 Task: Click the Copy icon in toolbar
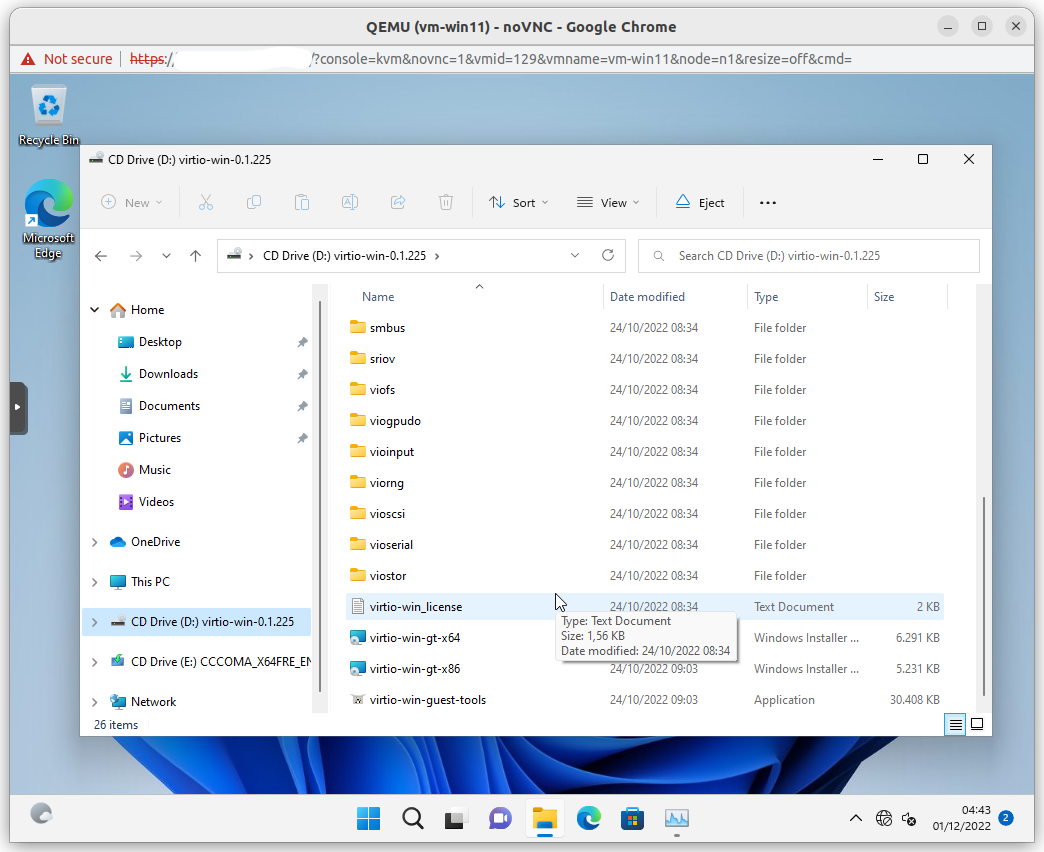(x=254, y=202)
